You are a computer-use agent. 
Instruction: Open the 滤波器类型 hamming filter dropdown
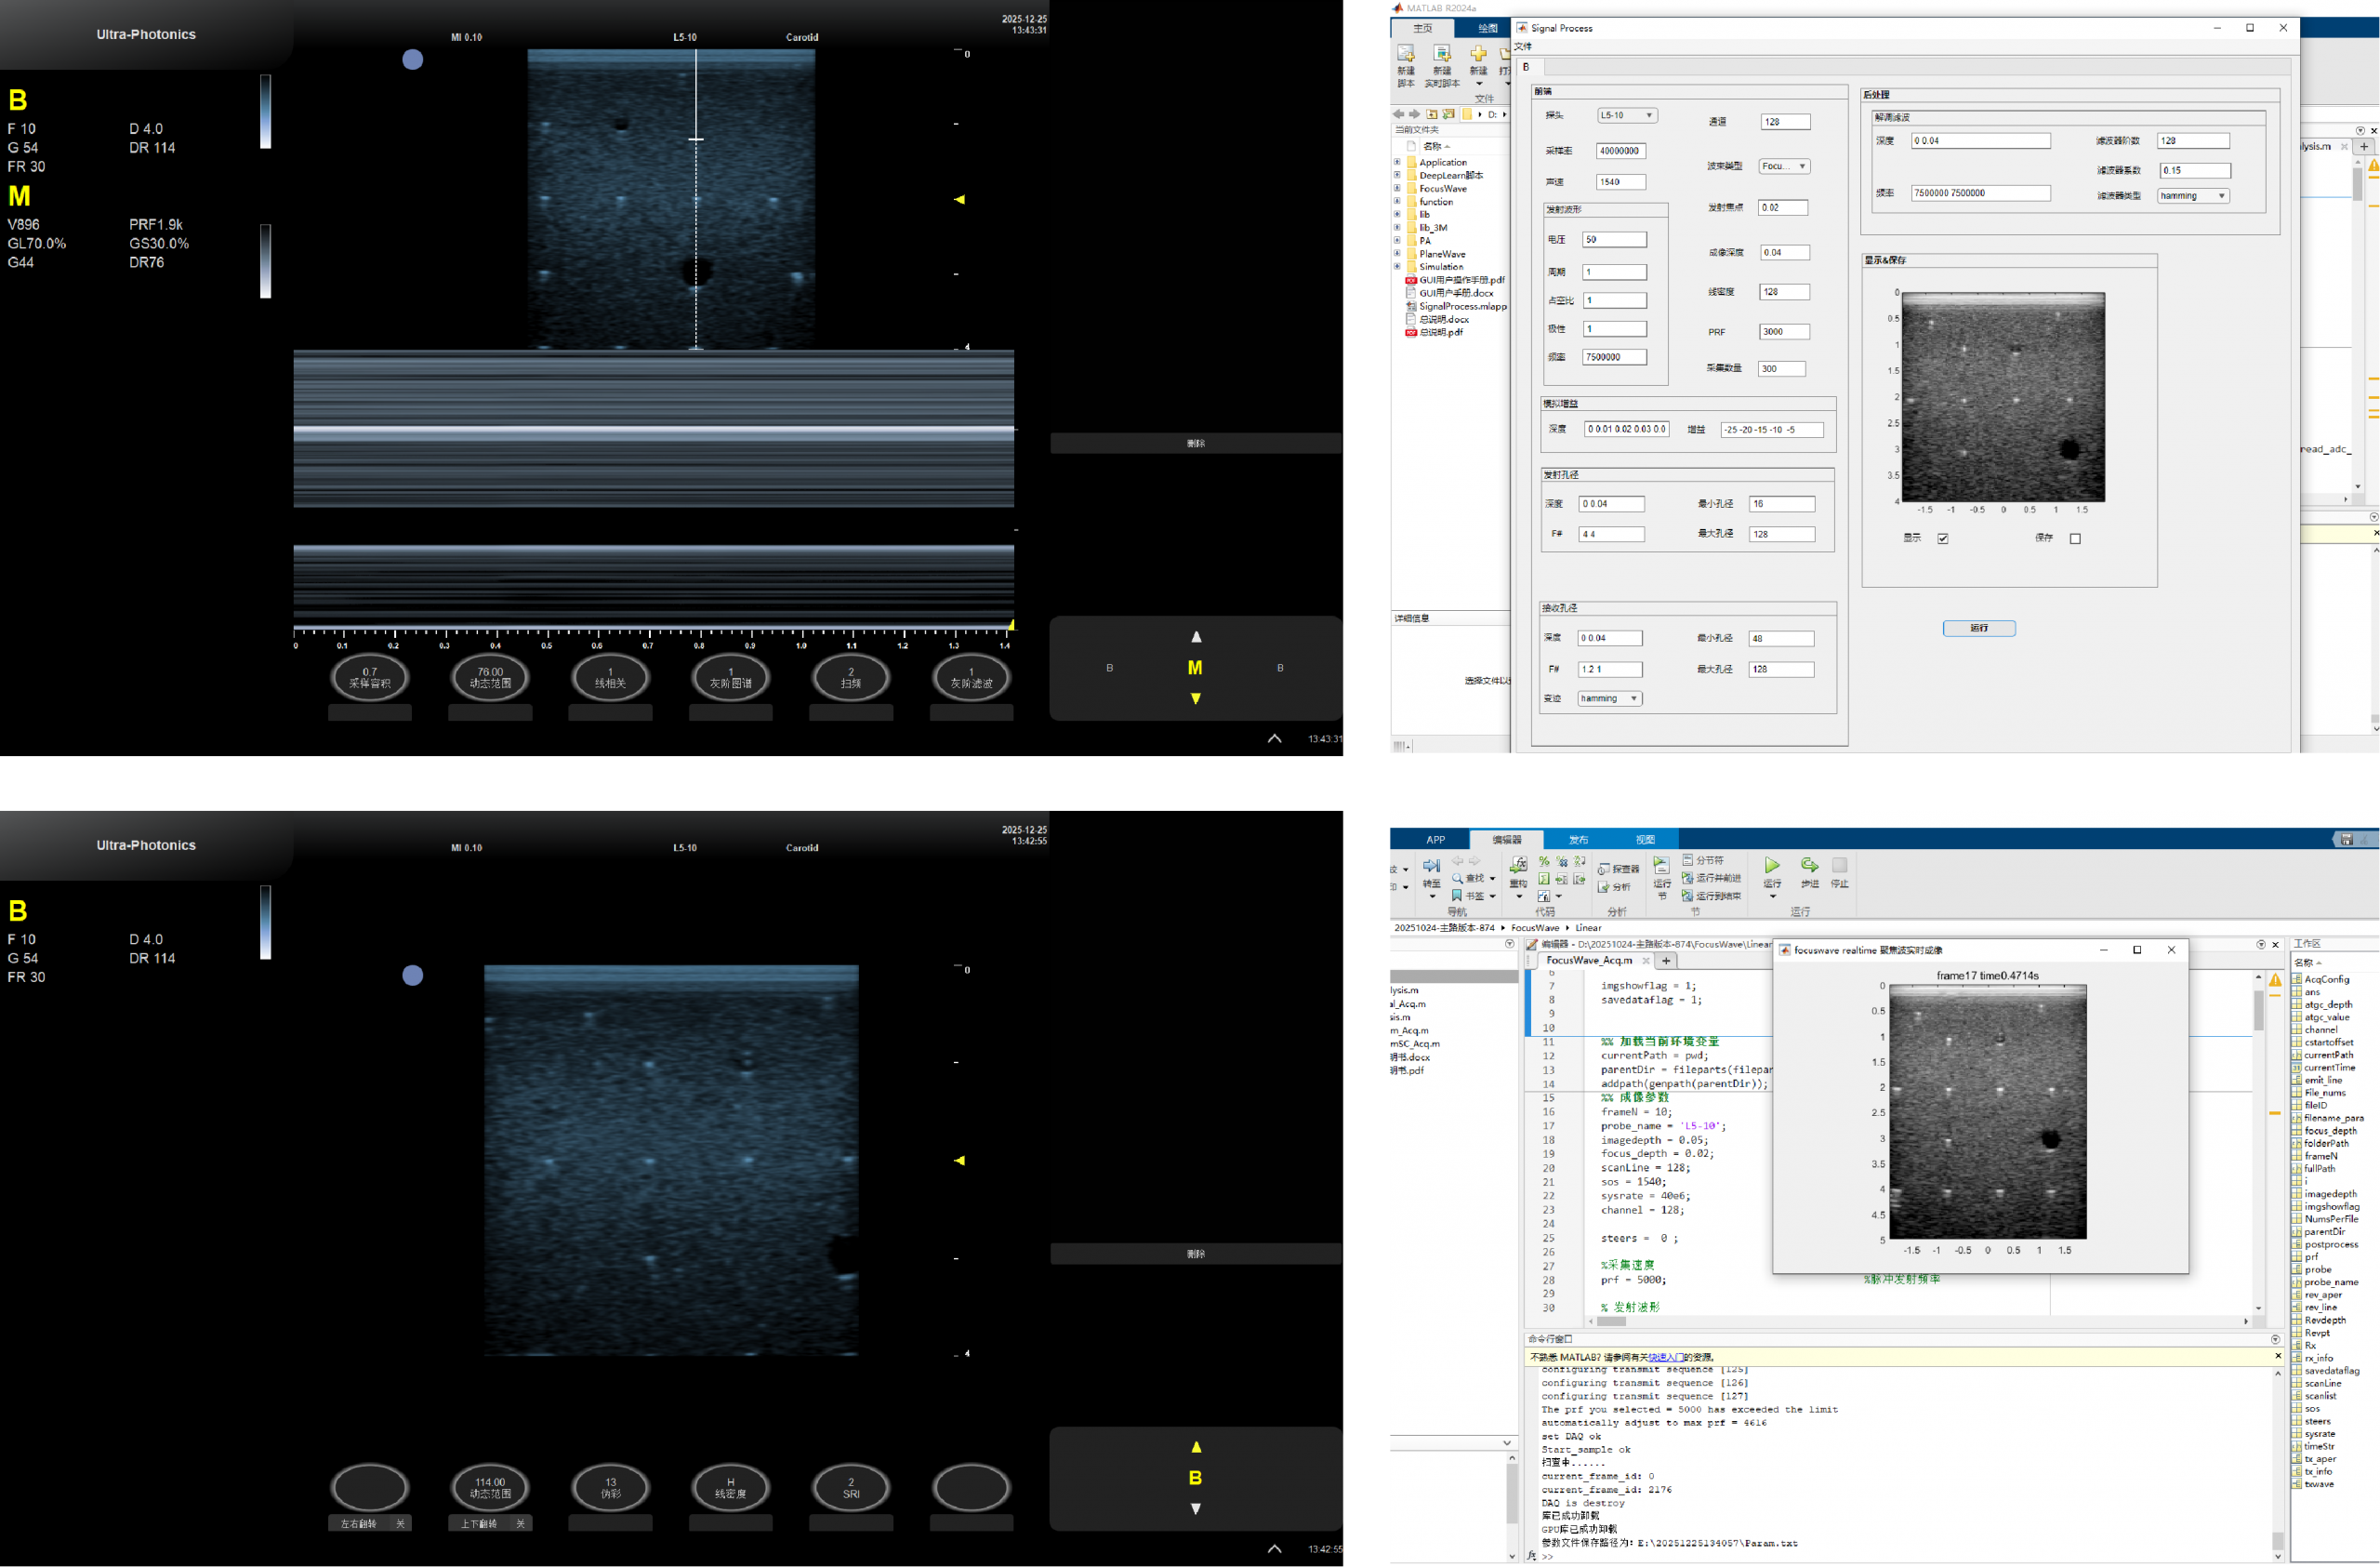click(2193, 196)
